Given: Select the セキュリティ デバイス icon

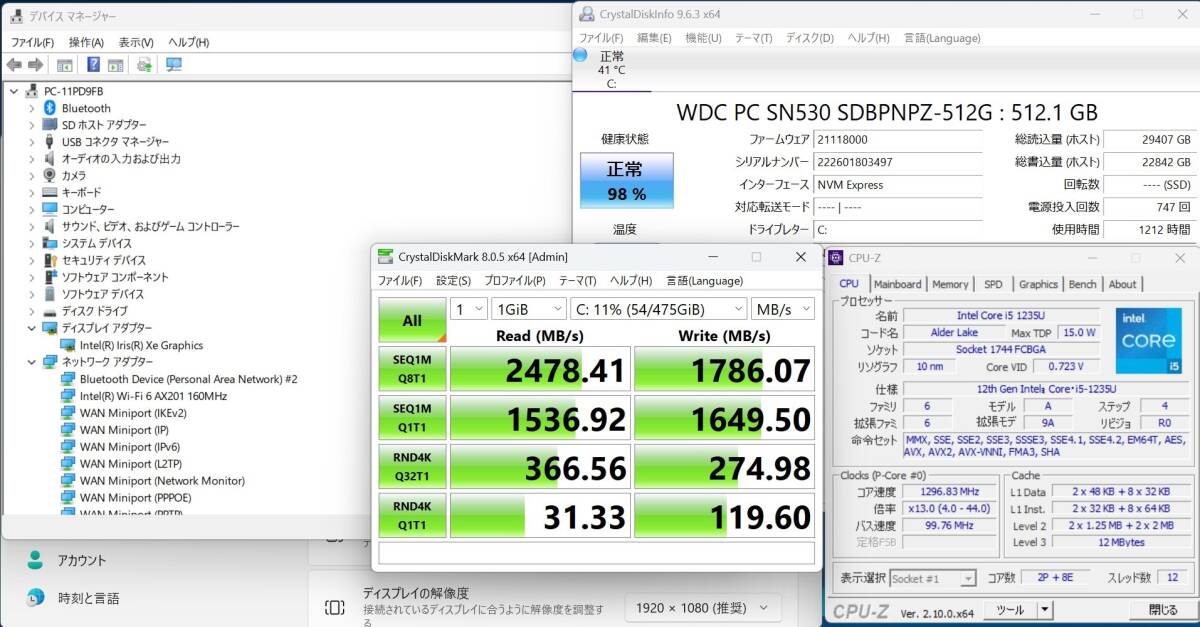Looking at the screenshot, I should pos(50,260).
